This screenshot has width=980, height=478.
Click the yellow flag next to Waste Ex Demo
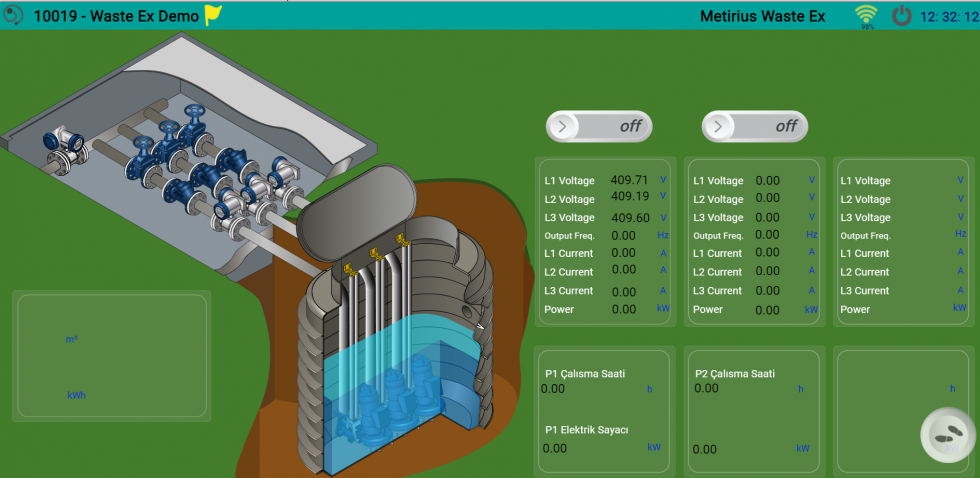(213, 15)
